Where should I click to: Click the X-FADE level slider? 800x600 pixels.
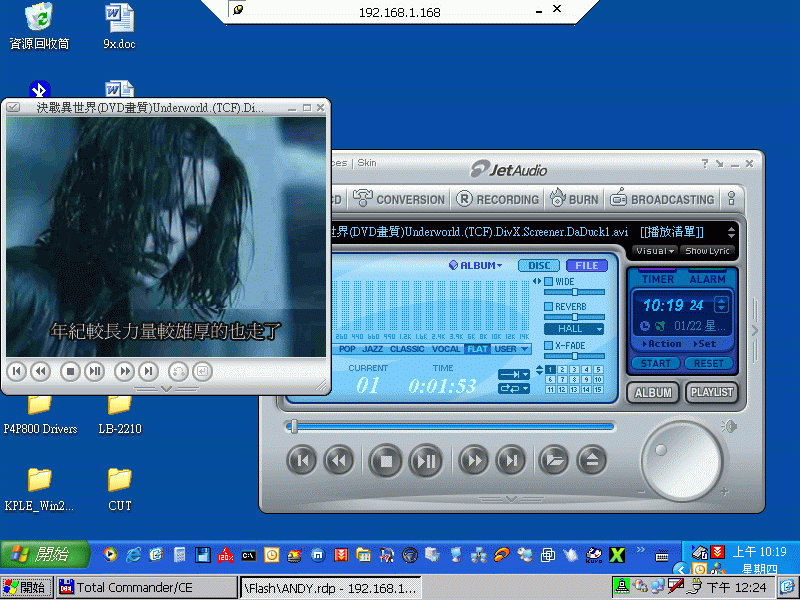pos(574,356)
